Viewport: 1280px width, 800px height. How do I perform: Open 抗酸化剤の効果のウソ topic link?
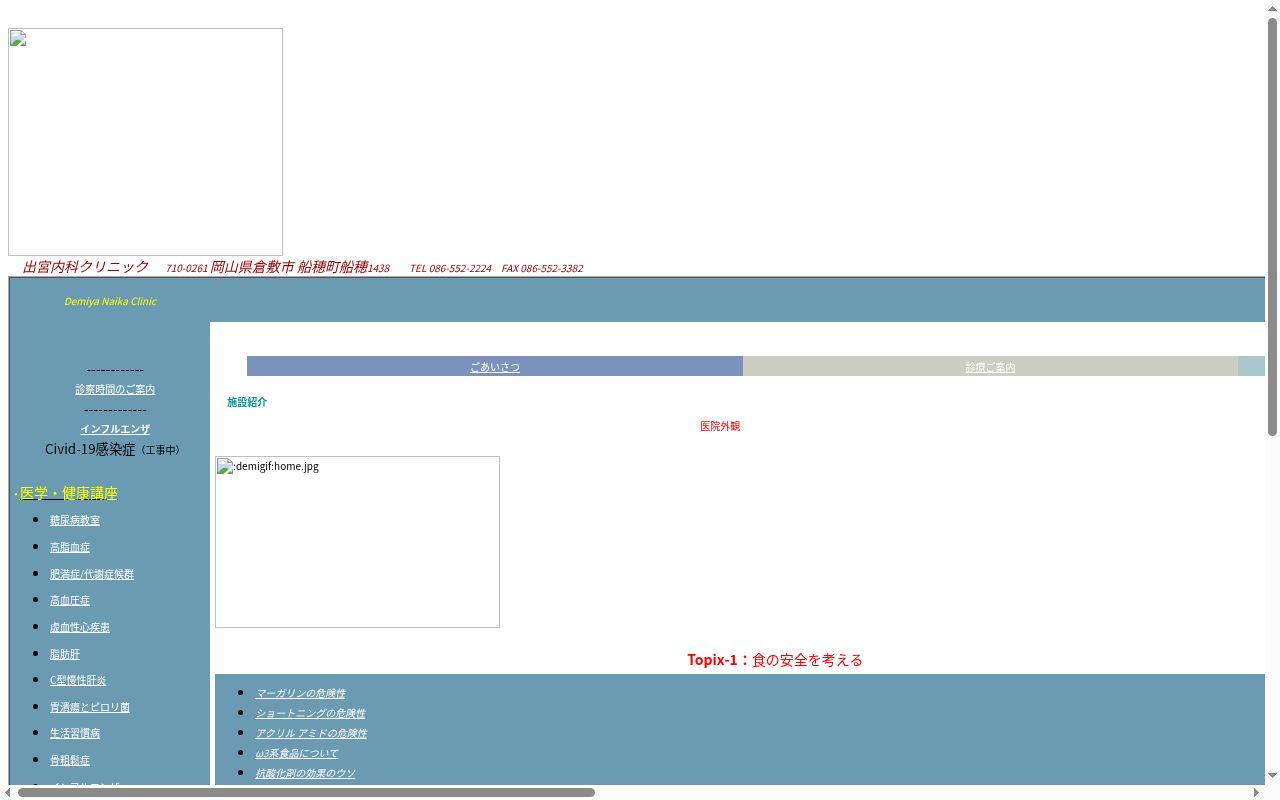click(305, 773)
